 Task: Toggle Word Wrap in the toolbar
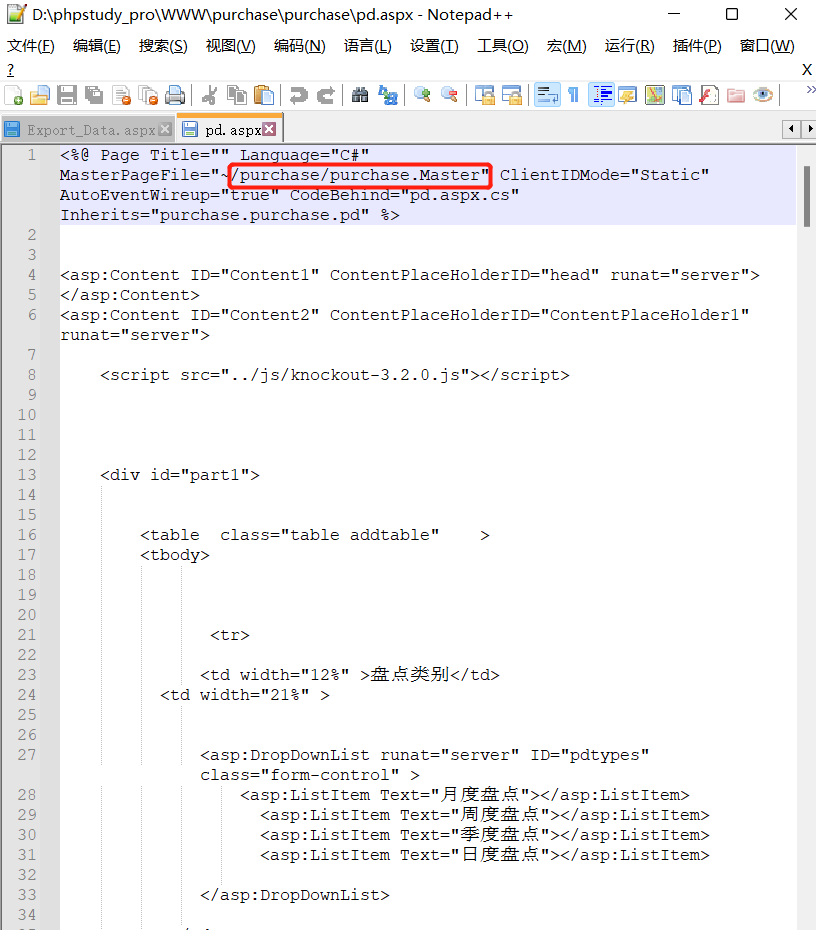coord(547,95)
